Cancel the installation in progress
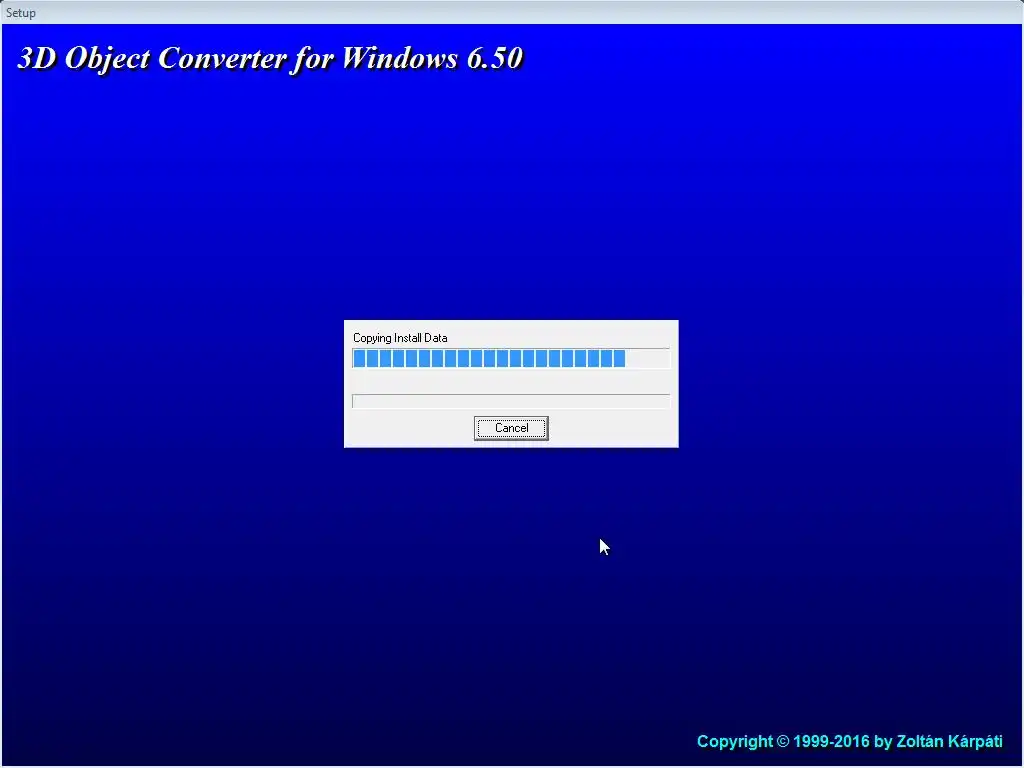Image resolution: width=1024 pixels, height=768 pixels. 511,428
